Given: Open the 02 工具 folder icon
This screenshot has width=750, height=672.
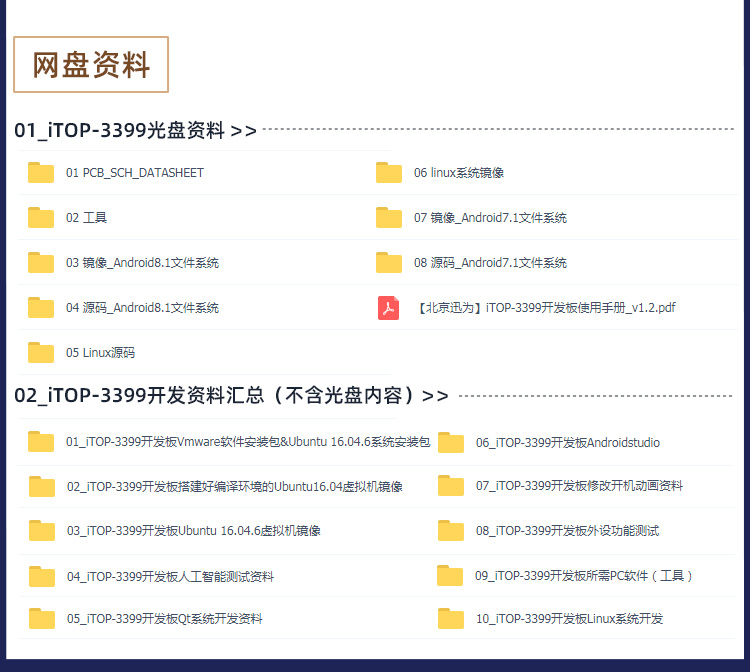Looking at the screenshot, I should point(41,217).
